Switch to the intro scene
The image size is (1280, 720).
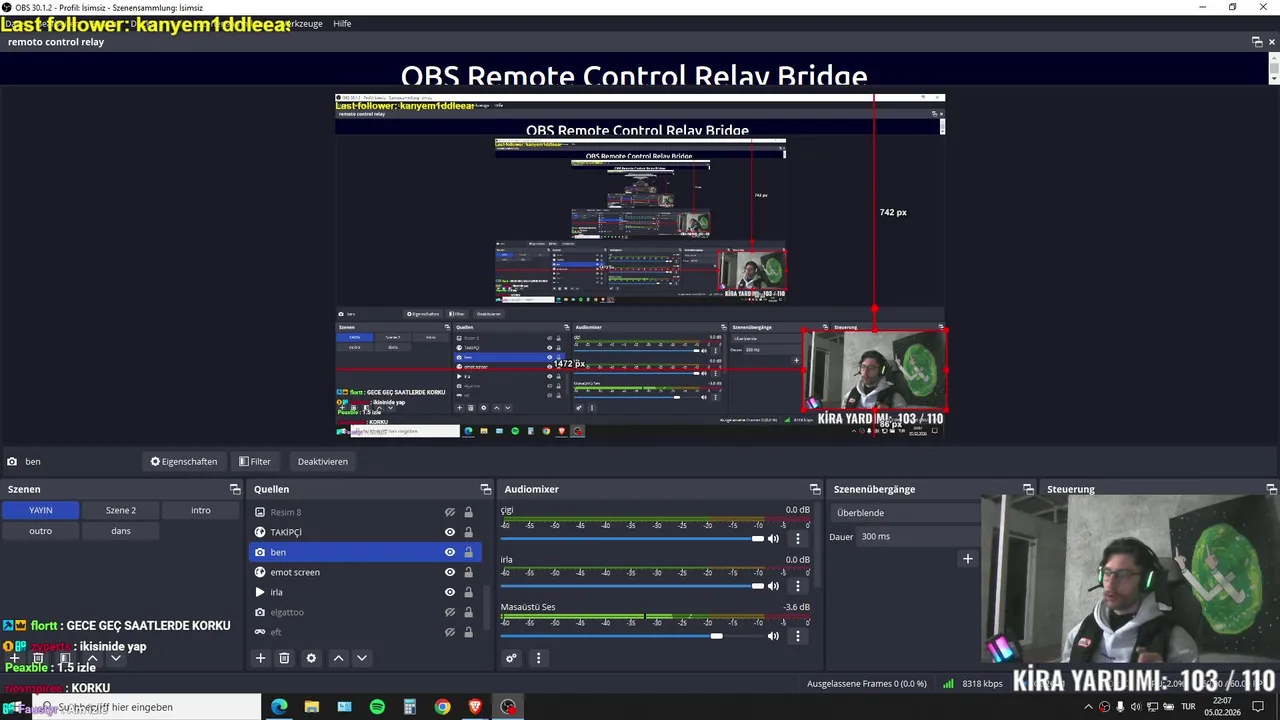coord(201,510)
